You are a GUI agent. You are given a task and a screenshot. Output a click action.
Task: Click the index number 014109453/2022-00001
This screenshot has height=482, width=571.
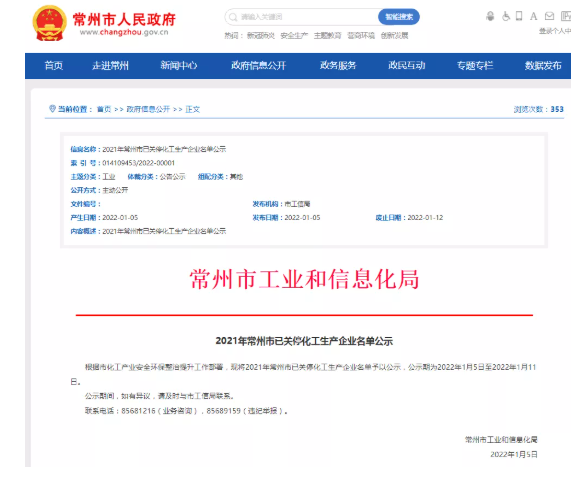pyautogui.click(x=138, y=163)
